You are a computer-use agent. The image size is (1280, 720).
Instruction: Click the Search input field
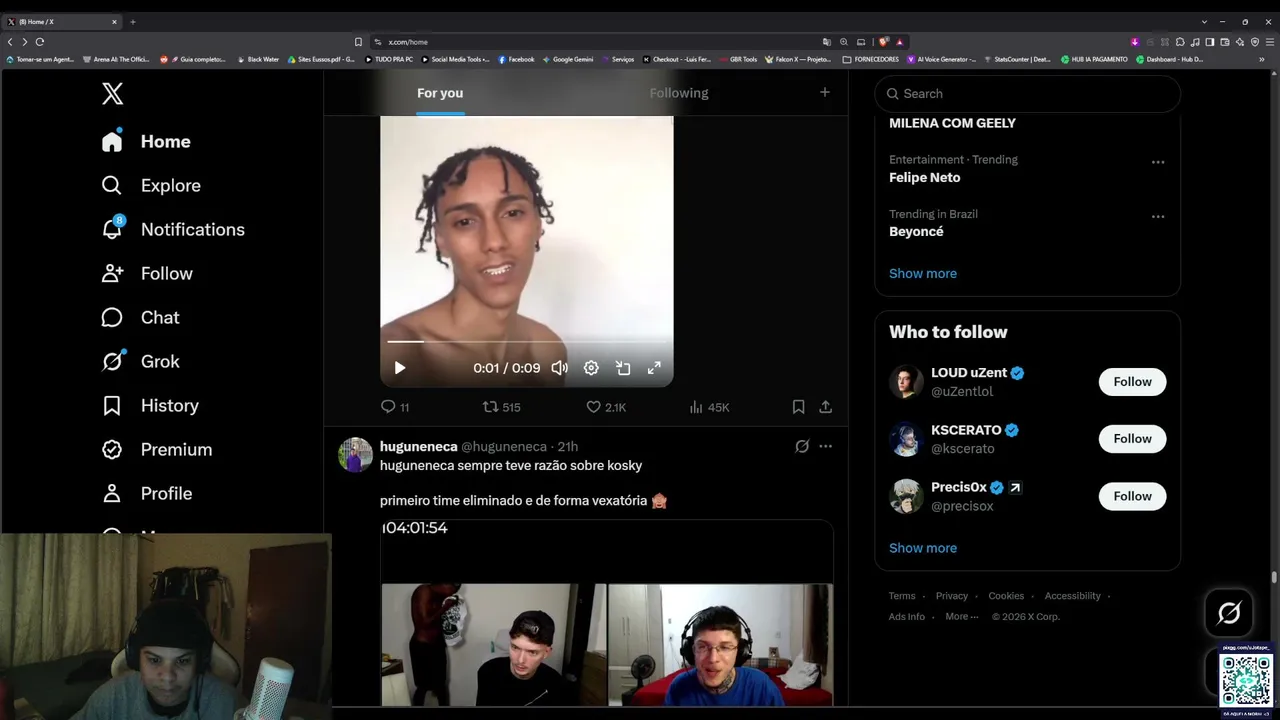pos(1028,93)
